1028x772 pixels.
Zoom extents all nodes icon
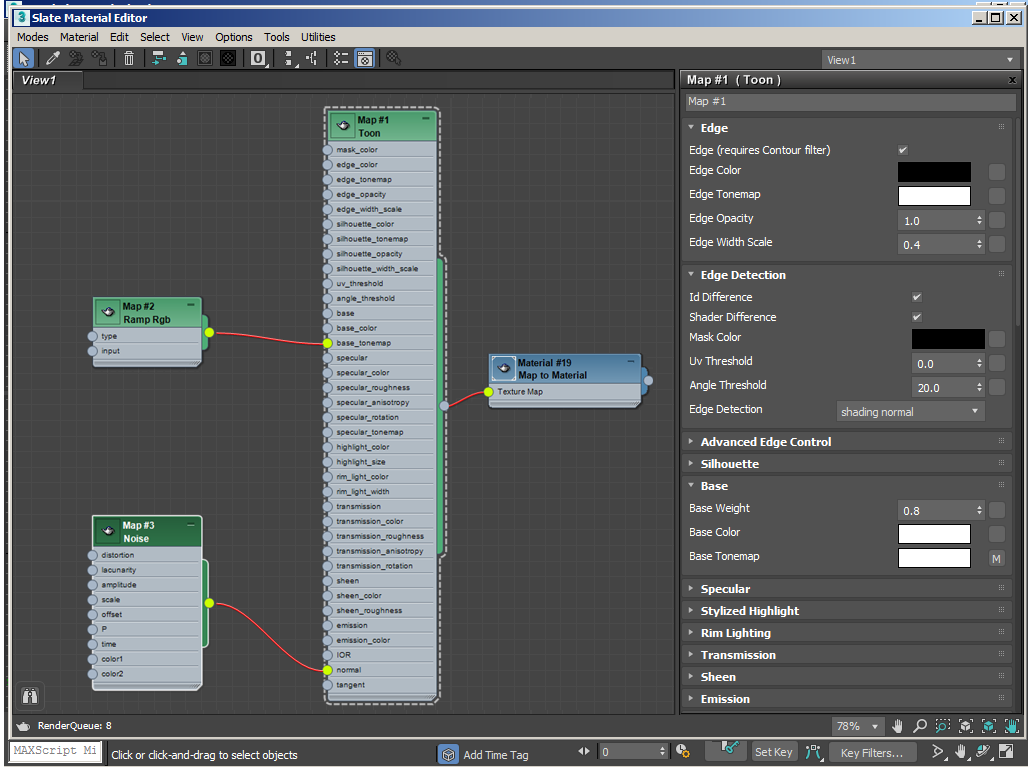click(966, 725)
